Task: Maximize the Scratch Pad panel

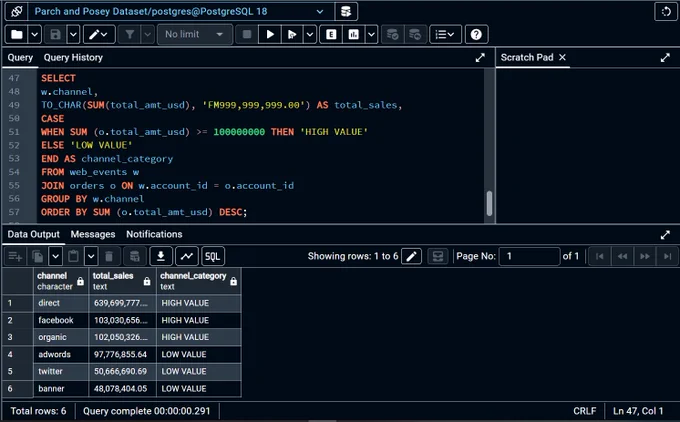Action: tap(665, 58)
